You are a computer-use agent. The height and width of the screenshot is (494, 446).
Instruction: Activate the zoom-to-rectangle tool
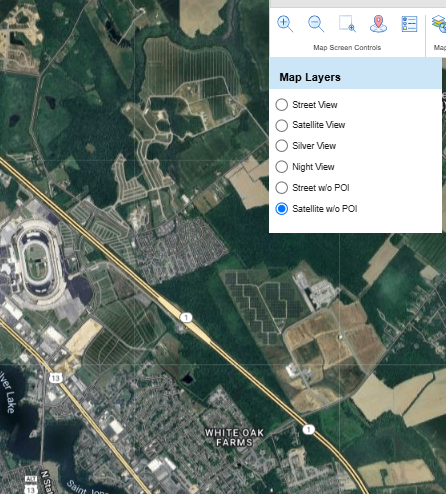tap(347, 24)
